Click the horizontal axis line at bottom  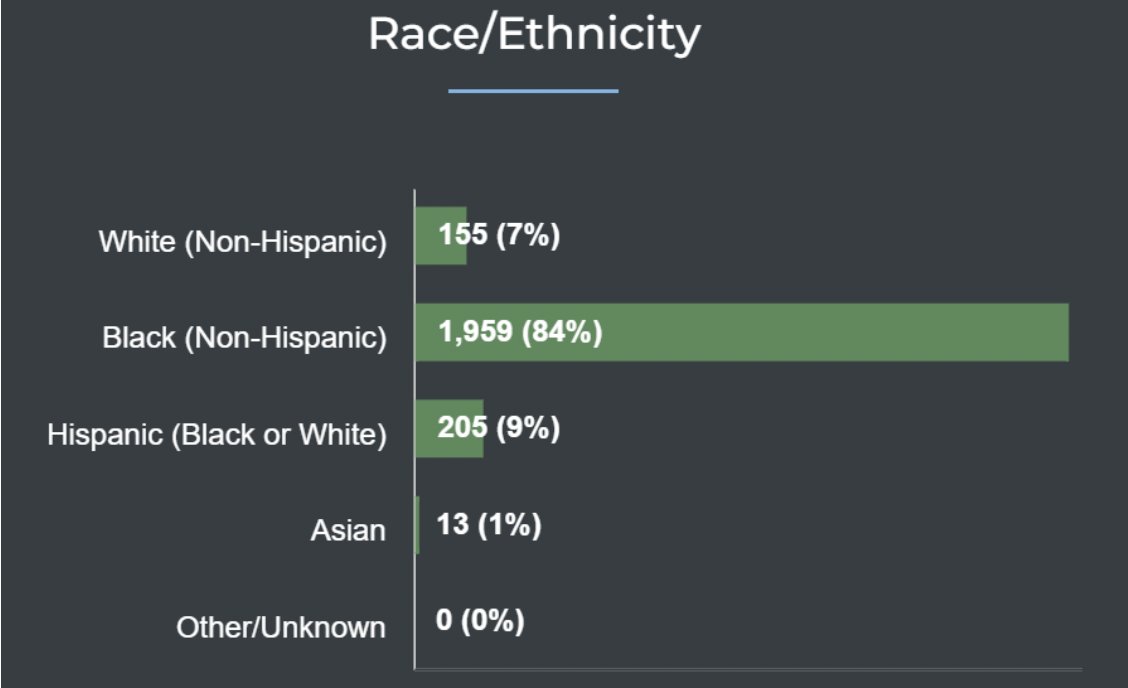(x=748, y=669)
